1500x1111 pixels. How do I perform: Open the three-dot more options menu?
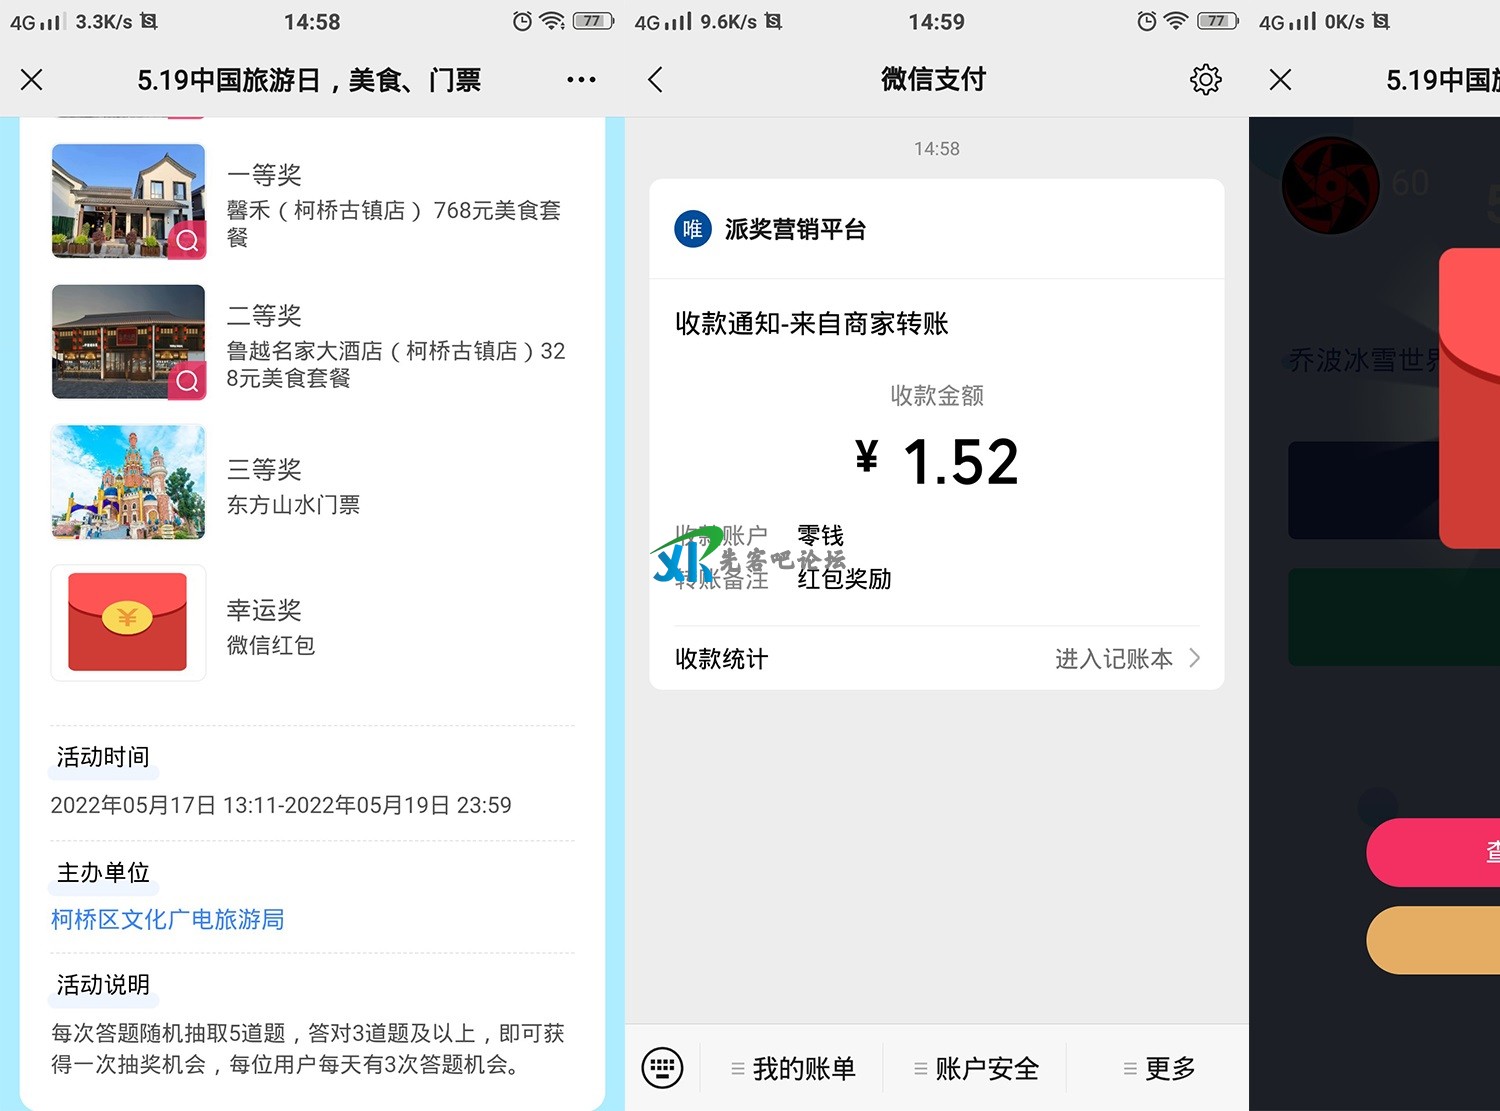(x=580, y=80)
